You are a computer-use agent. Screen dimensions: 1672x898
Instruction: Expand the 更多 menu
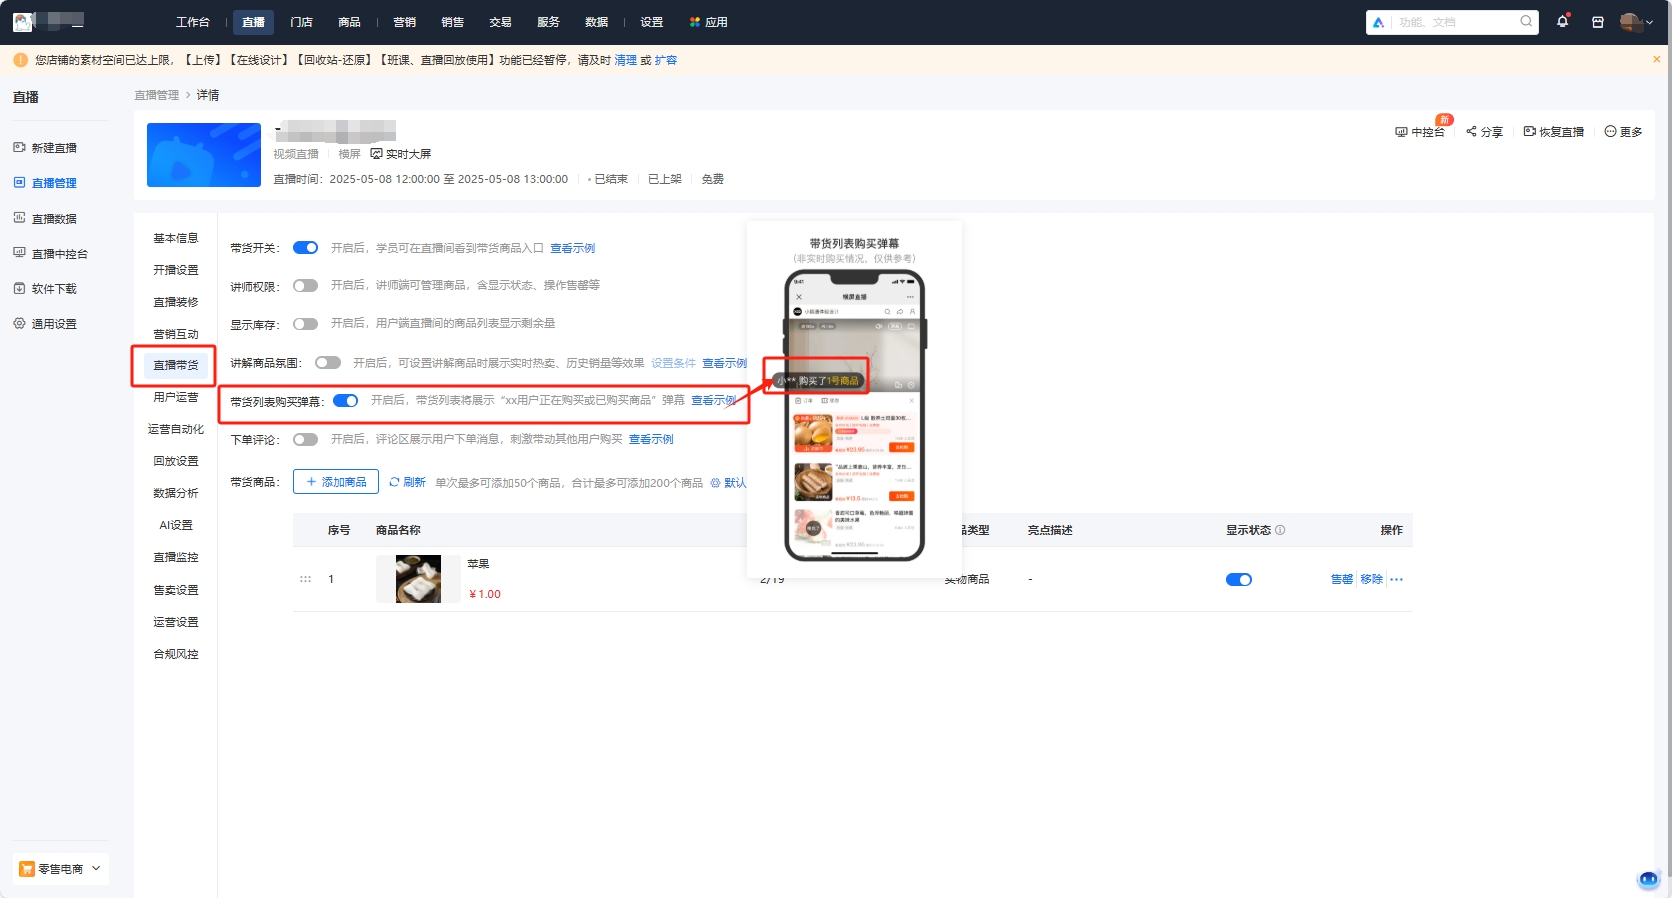point(1623,132)
